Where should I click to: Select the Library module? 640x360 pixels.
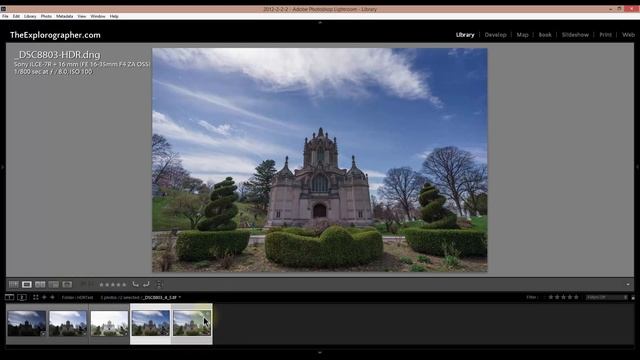465,35
